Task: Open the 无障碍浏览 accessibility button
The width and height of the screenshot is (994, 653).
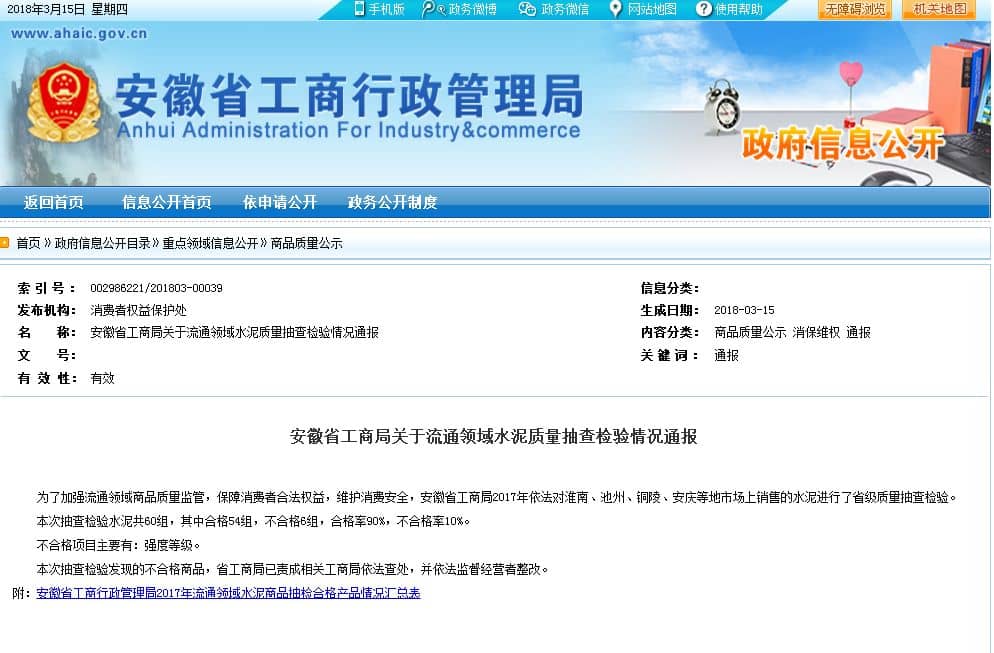Action: (854, 9)
